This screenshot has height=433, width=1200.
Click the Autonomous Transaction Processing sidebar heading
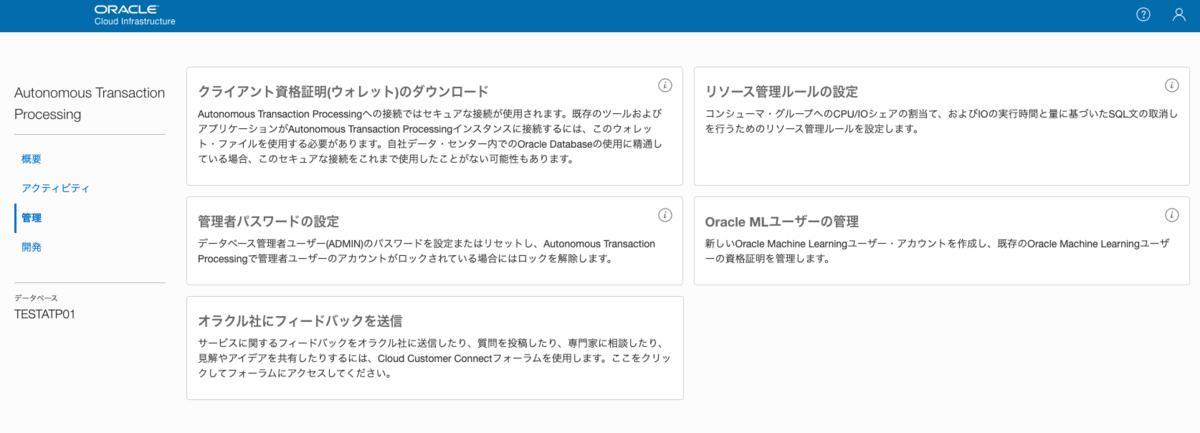pos(89,103)
